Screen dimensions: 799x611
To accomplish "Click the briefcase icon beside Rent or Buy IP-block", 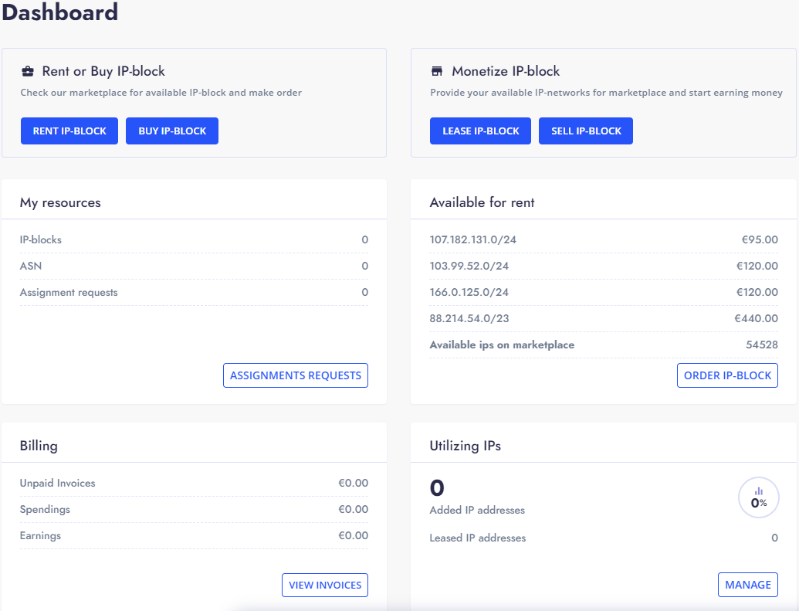I will tap(28, 72).
